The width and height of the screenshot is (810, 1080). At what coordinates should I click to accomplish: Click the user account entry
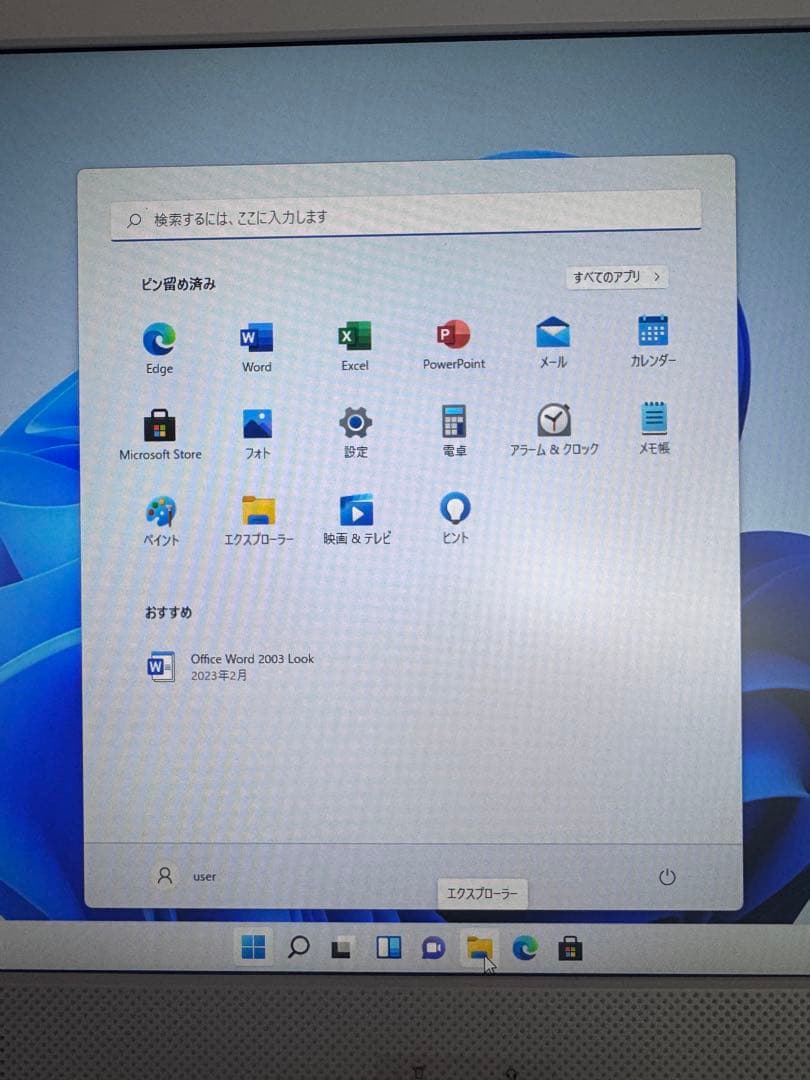pyautogui.click(x=185, y=875)
